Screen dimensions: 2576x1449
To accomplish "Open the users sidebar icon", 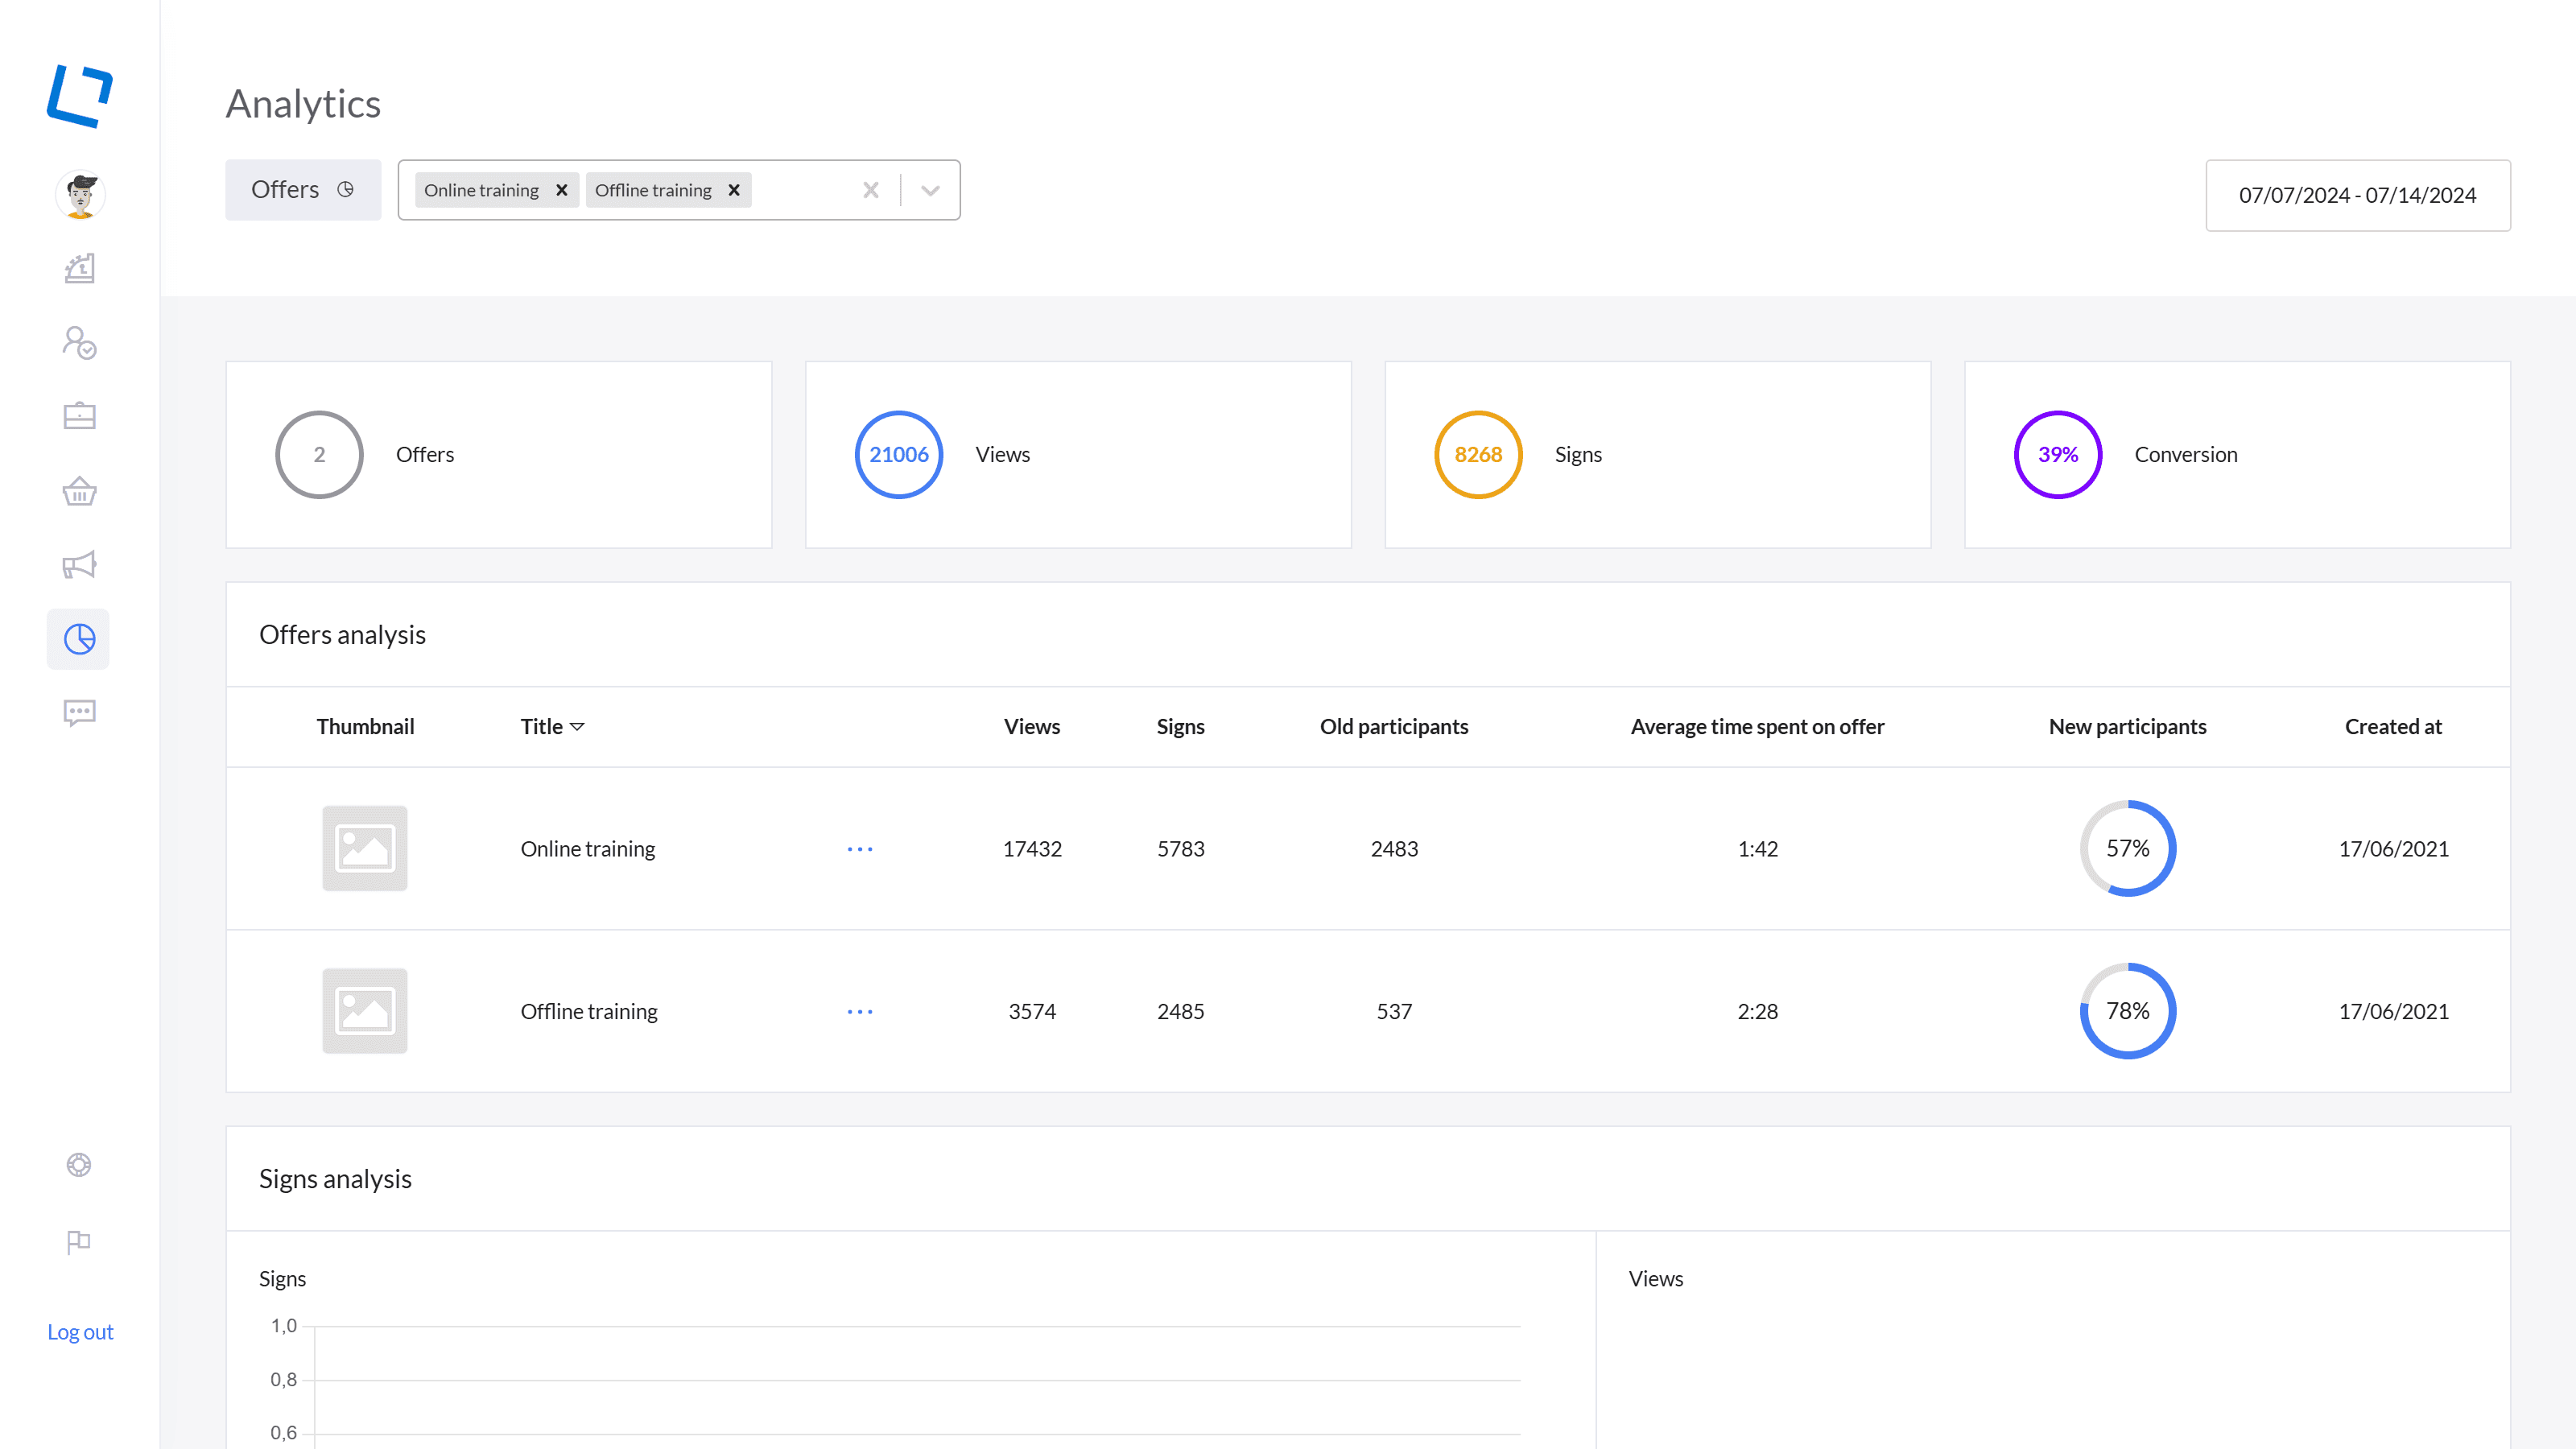I will coord(80,343).
